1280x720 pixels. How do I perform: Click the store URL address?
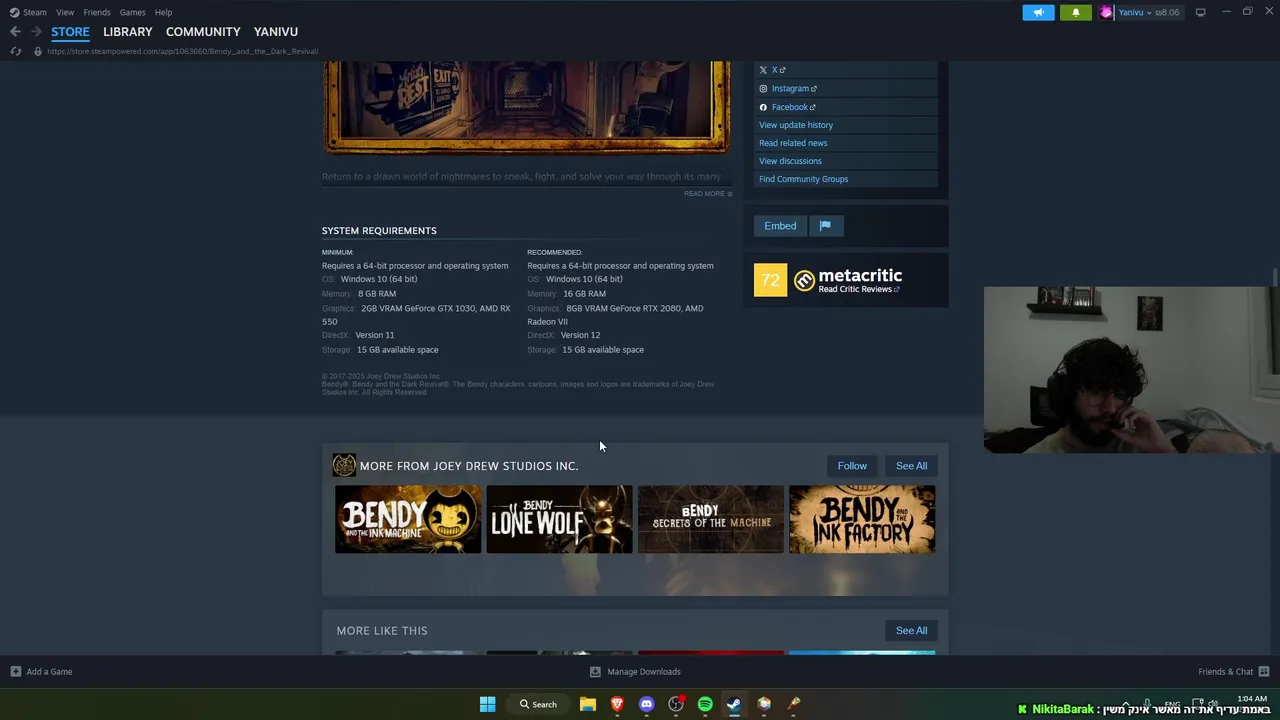coord(182,51)
